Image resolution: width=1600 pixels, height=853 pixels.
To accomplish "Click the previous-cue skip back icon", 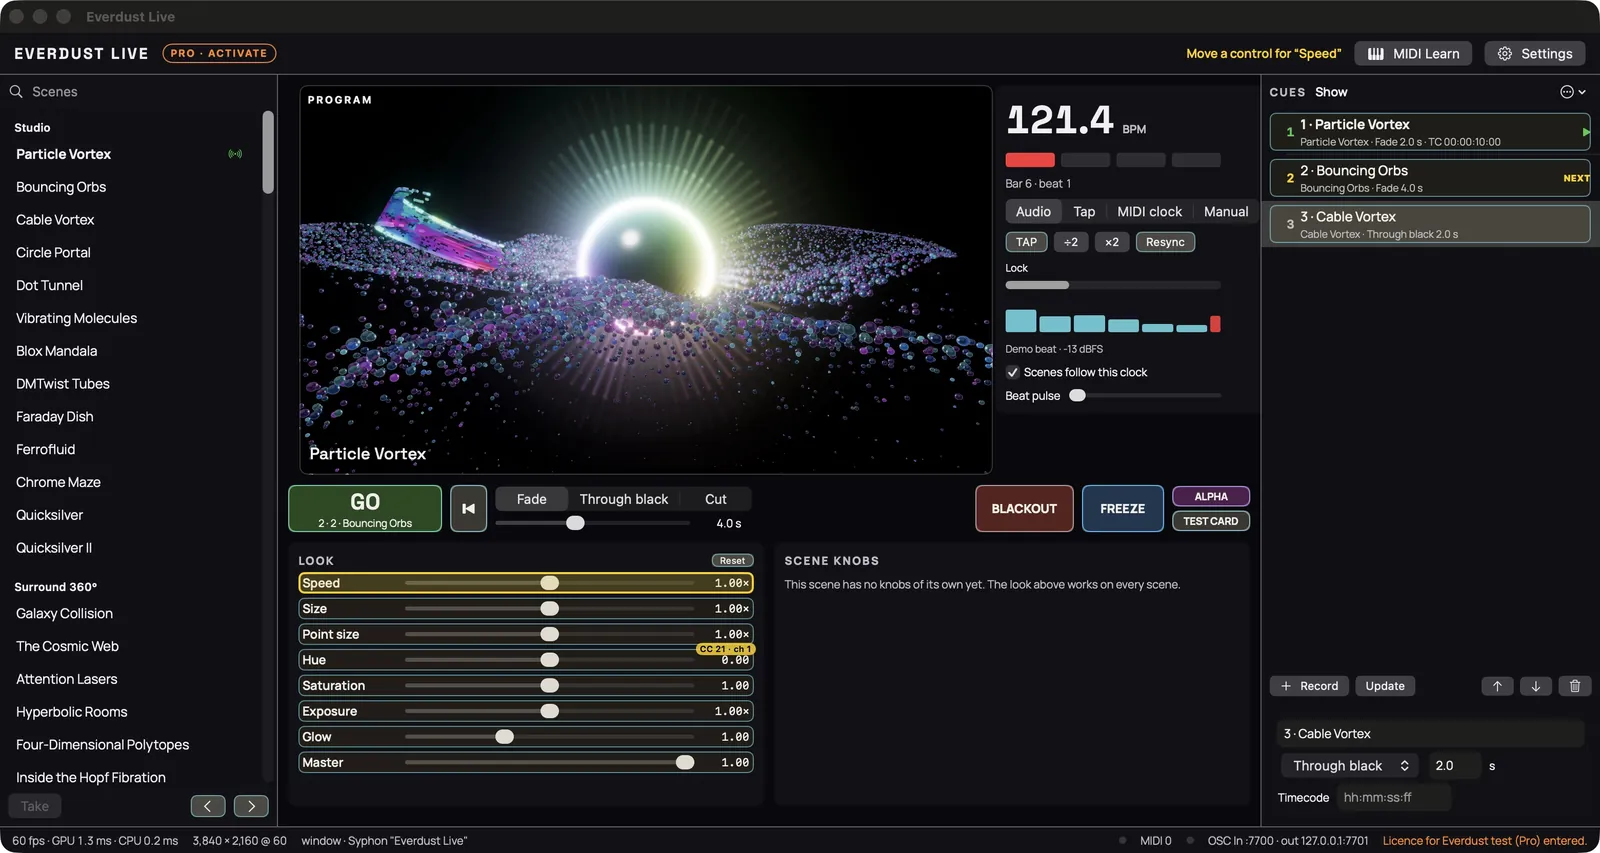I will [x=468, y=509].
